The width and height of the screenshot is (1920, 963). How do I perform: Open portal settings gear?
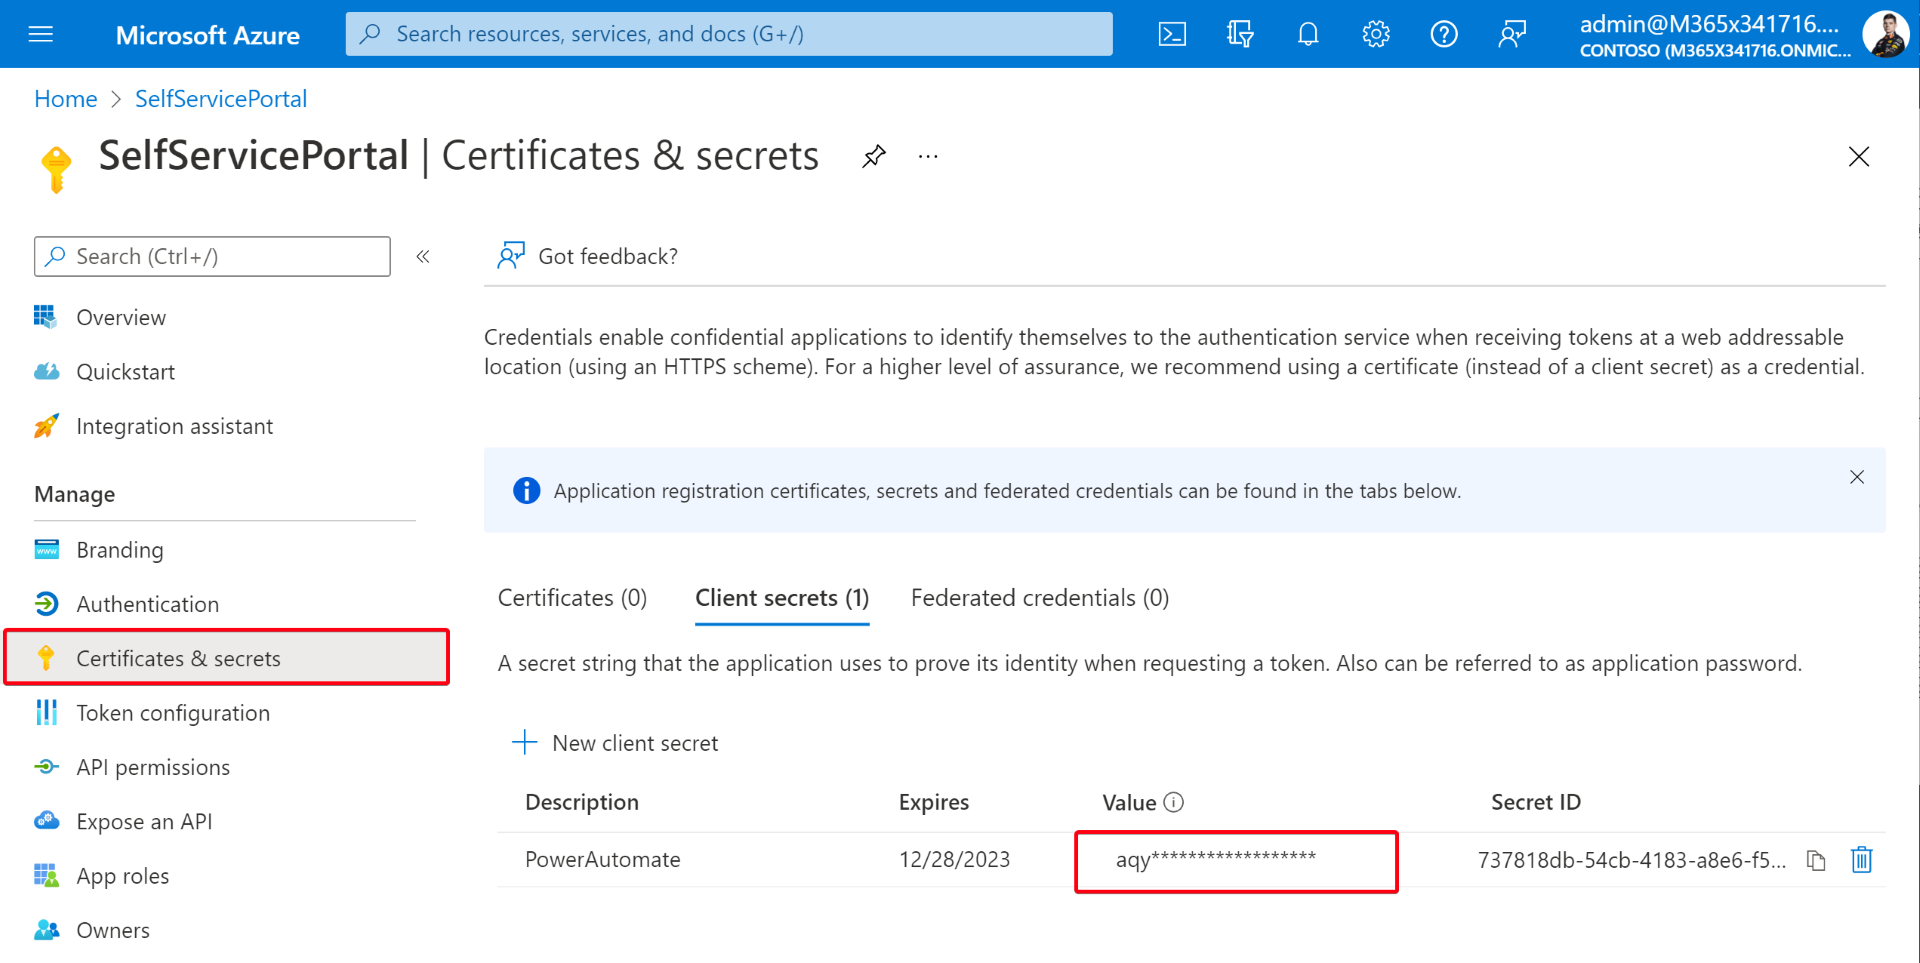(x=1376, y=34)
